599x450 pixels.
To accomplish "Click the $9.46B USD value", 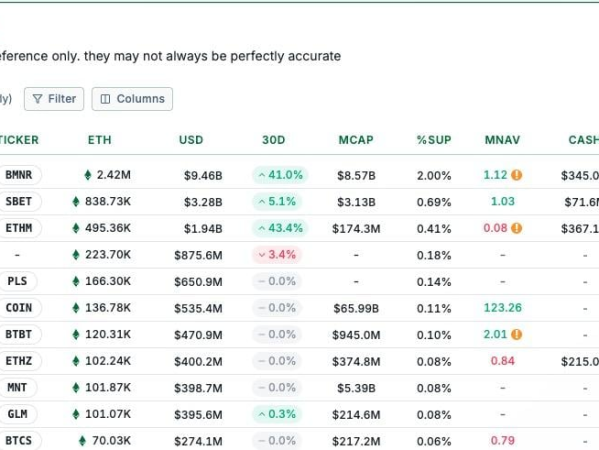I will click(x=203, y=175).
